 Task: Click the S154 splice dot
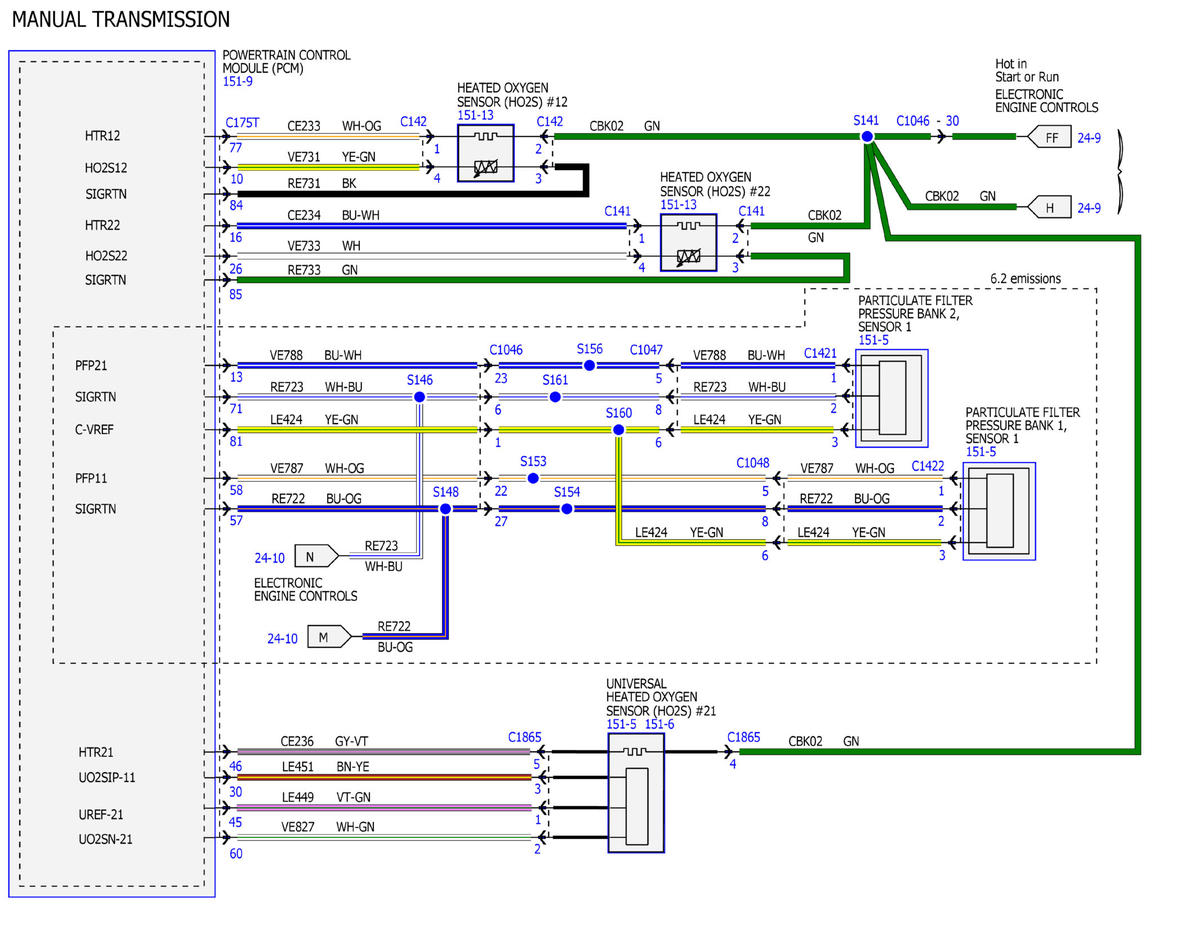[x=567, y=509]
